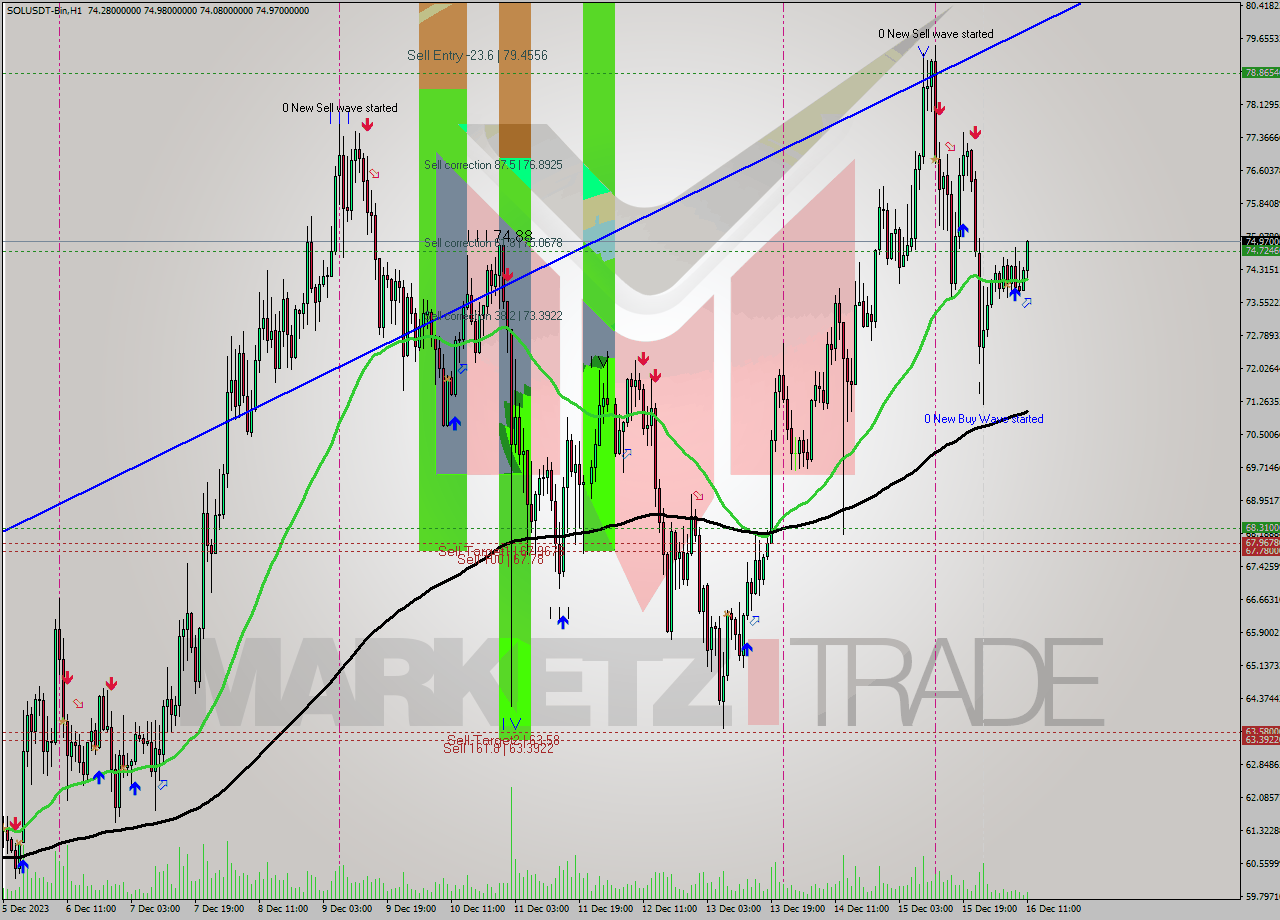Click the 73.5522 price axis value
This screenshot has width=1280, height=920.
pyautogui.click(x=1261, y=302)
